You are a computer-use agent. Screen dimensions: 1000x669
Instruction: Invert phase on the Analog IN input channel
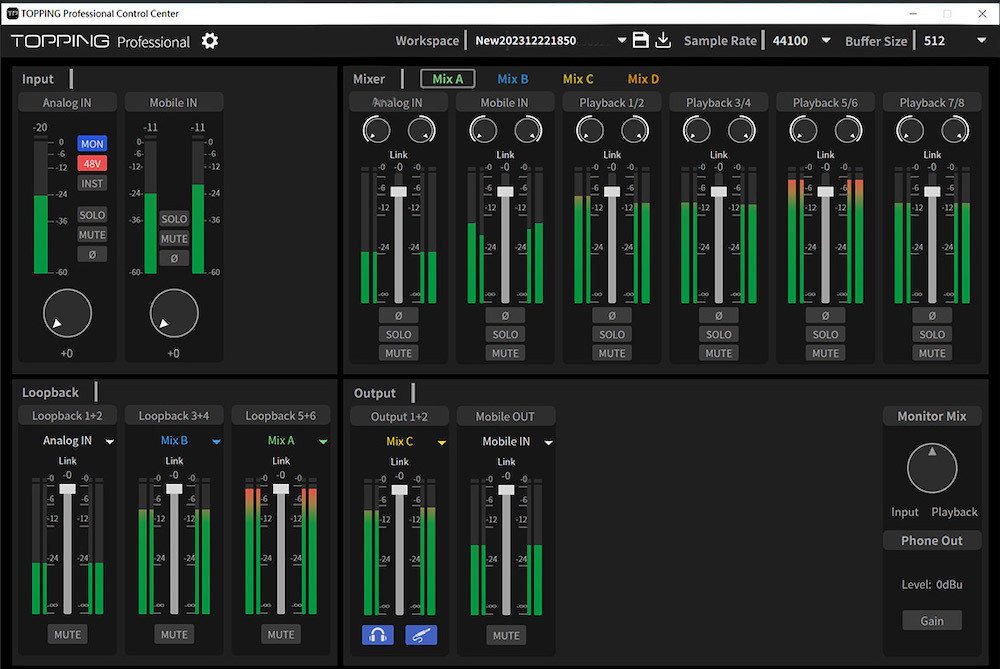(x=92, y=254)
